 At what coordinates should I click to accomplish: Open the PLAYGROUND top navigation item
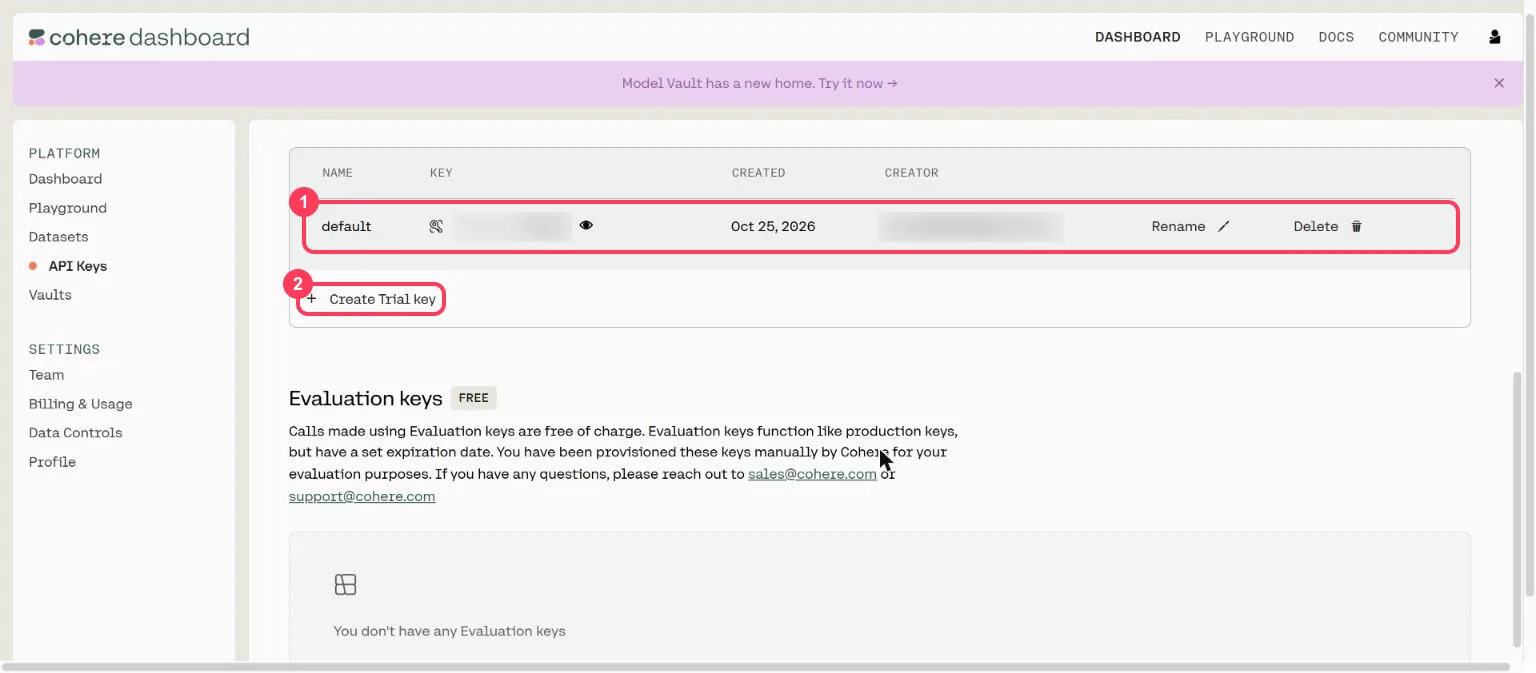tap(1249, 37)
